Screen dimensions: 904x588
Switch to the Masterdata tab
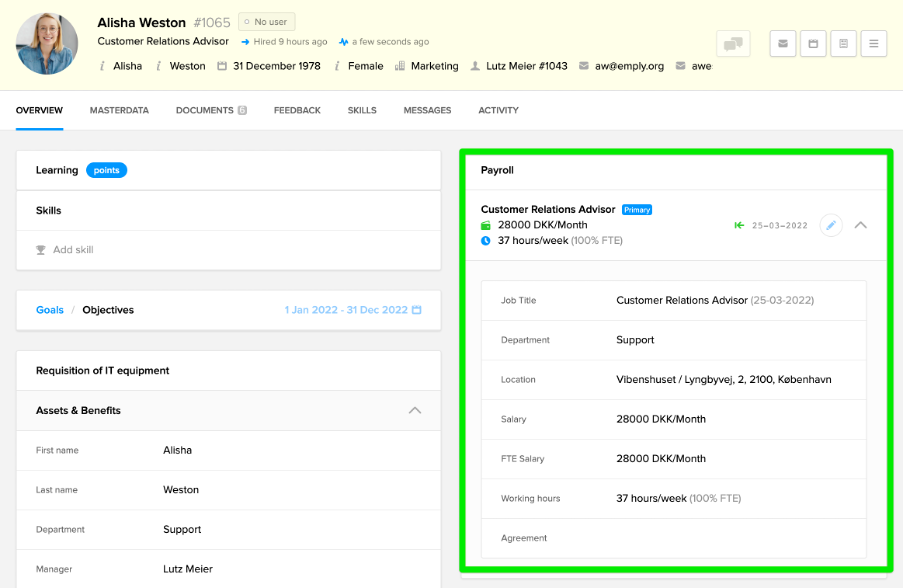[119, 110]
